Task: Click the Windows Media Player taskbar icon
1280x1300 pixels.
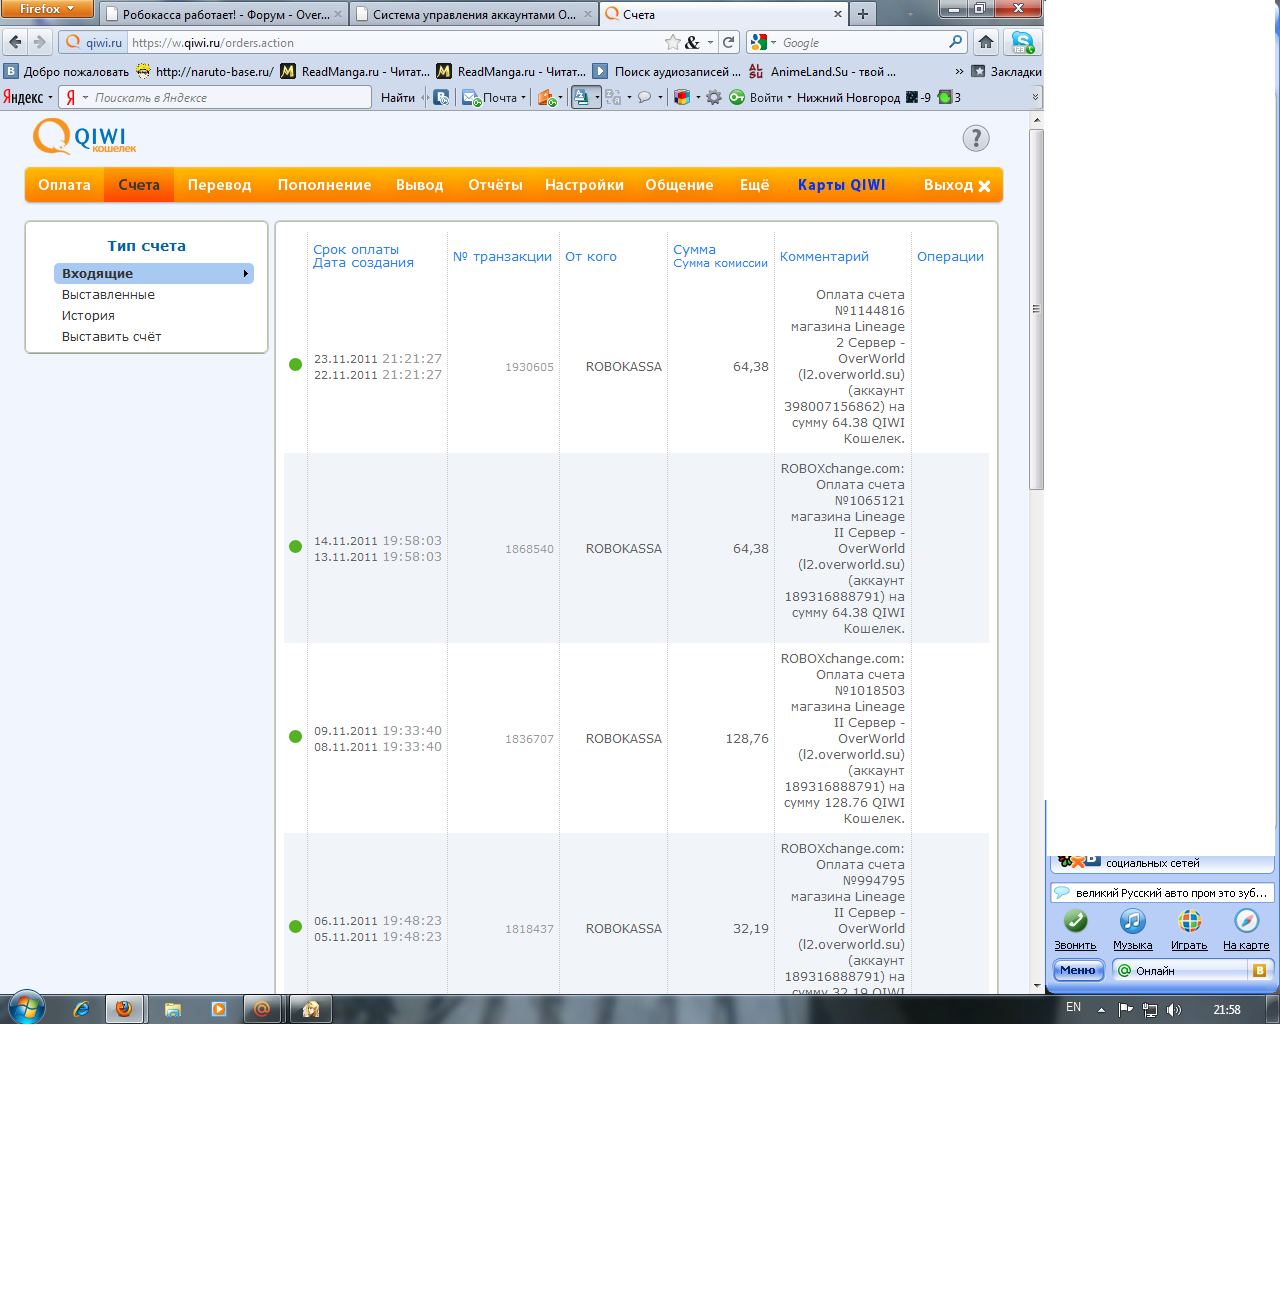Action: 219,1009
